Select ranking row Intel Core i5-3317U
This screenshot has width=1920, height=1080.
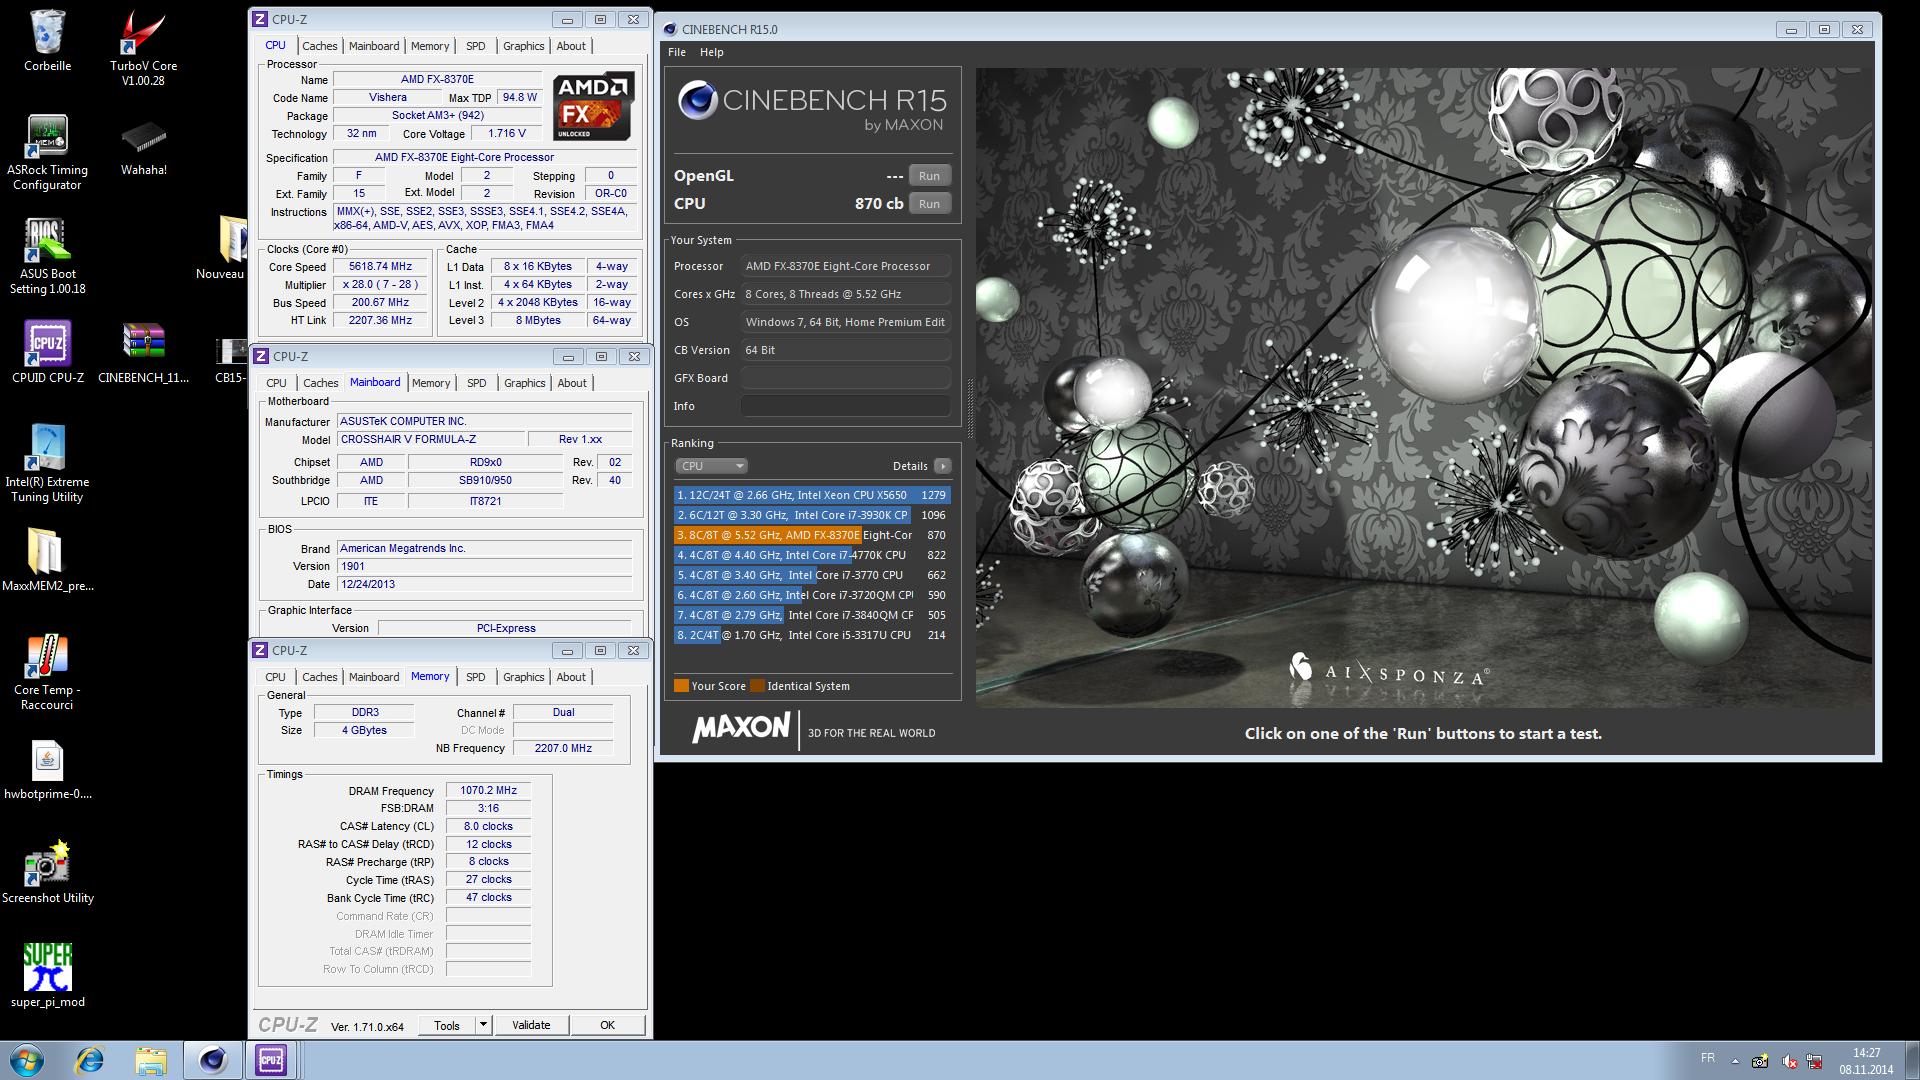click(811, 635)
